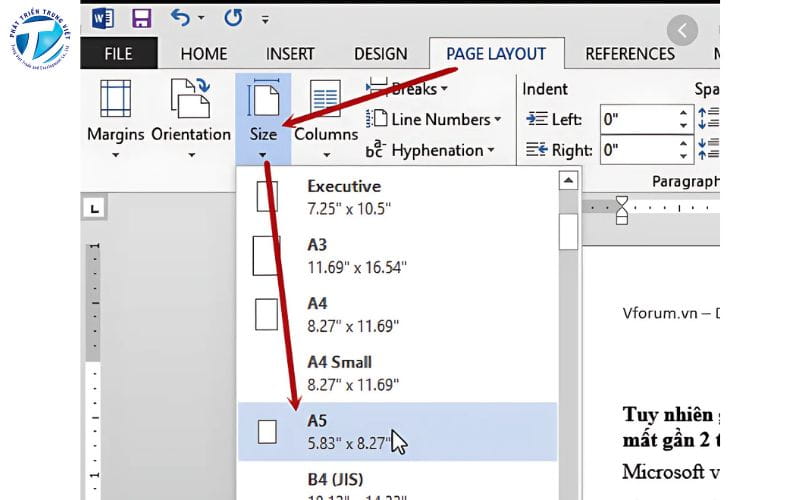Choose A4 paper size from list
Image resolution: width=800 pixels, height=500 pixels.
click(x=396, y=313)
